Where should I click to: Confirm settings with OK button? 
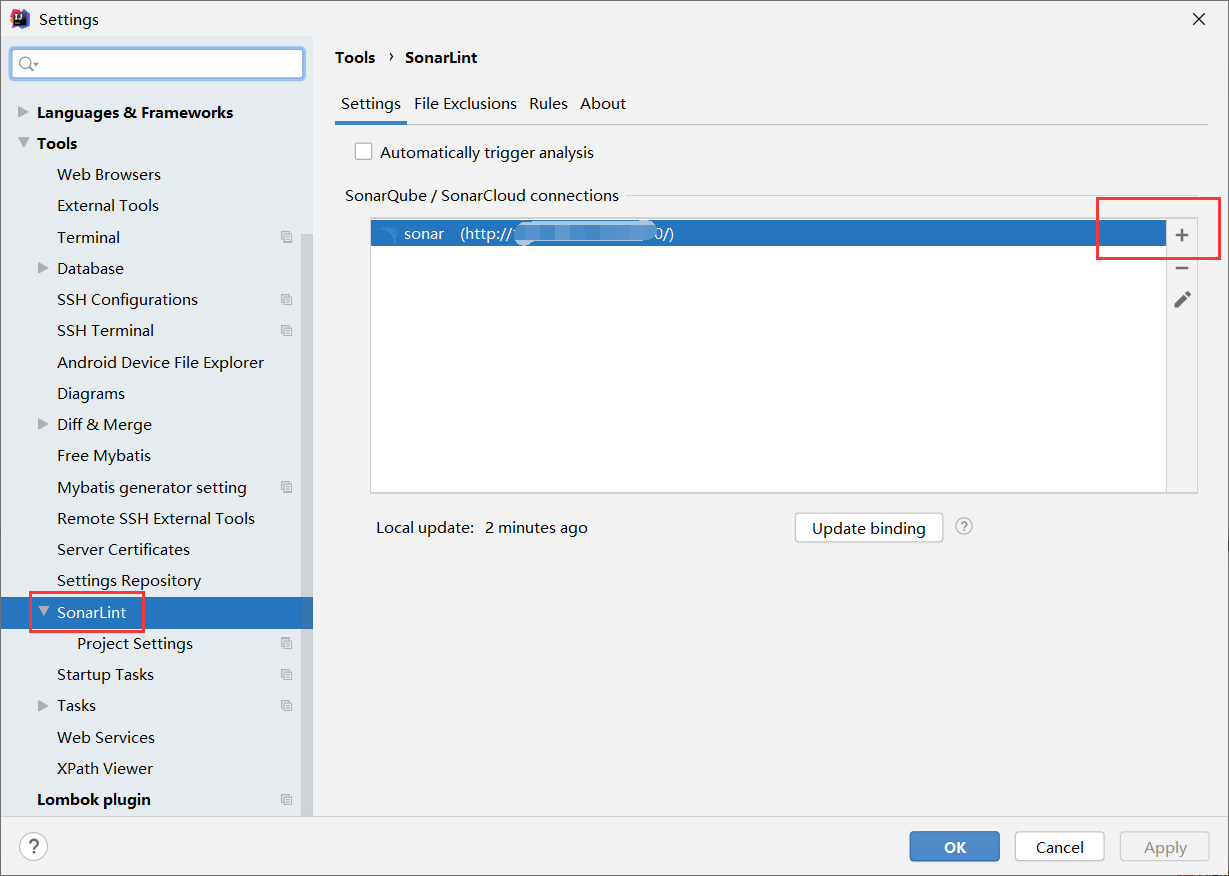[955, 847]
